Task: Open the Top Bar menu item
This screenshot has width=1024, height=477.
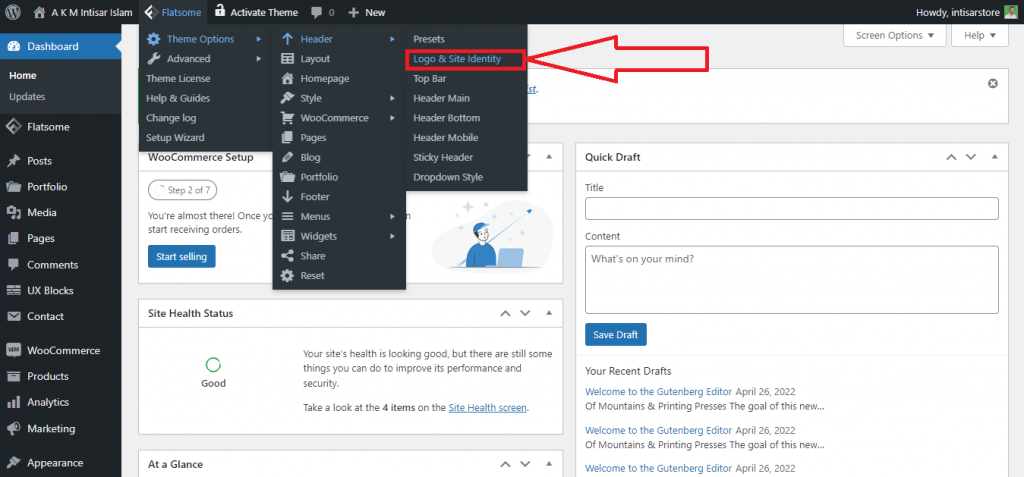Action: (x=430, y=78)
